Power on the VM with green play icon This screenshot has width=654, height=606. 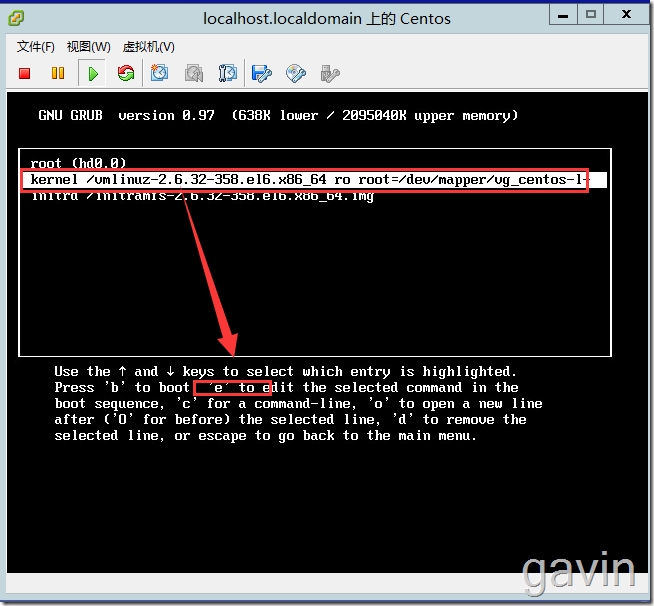point(93,74)
